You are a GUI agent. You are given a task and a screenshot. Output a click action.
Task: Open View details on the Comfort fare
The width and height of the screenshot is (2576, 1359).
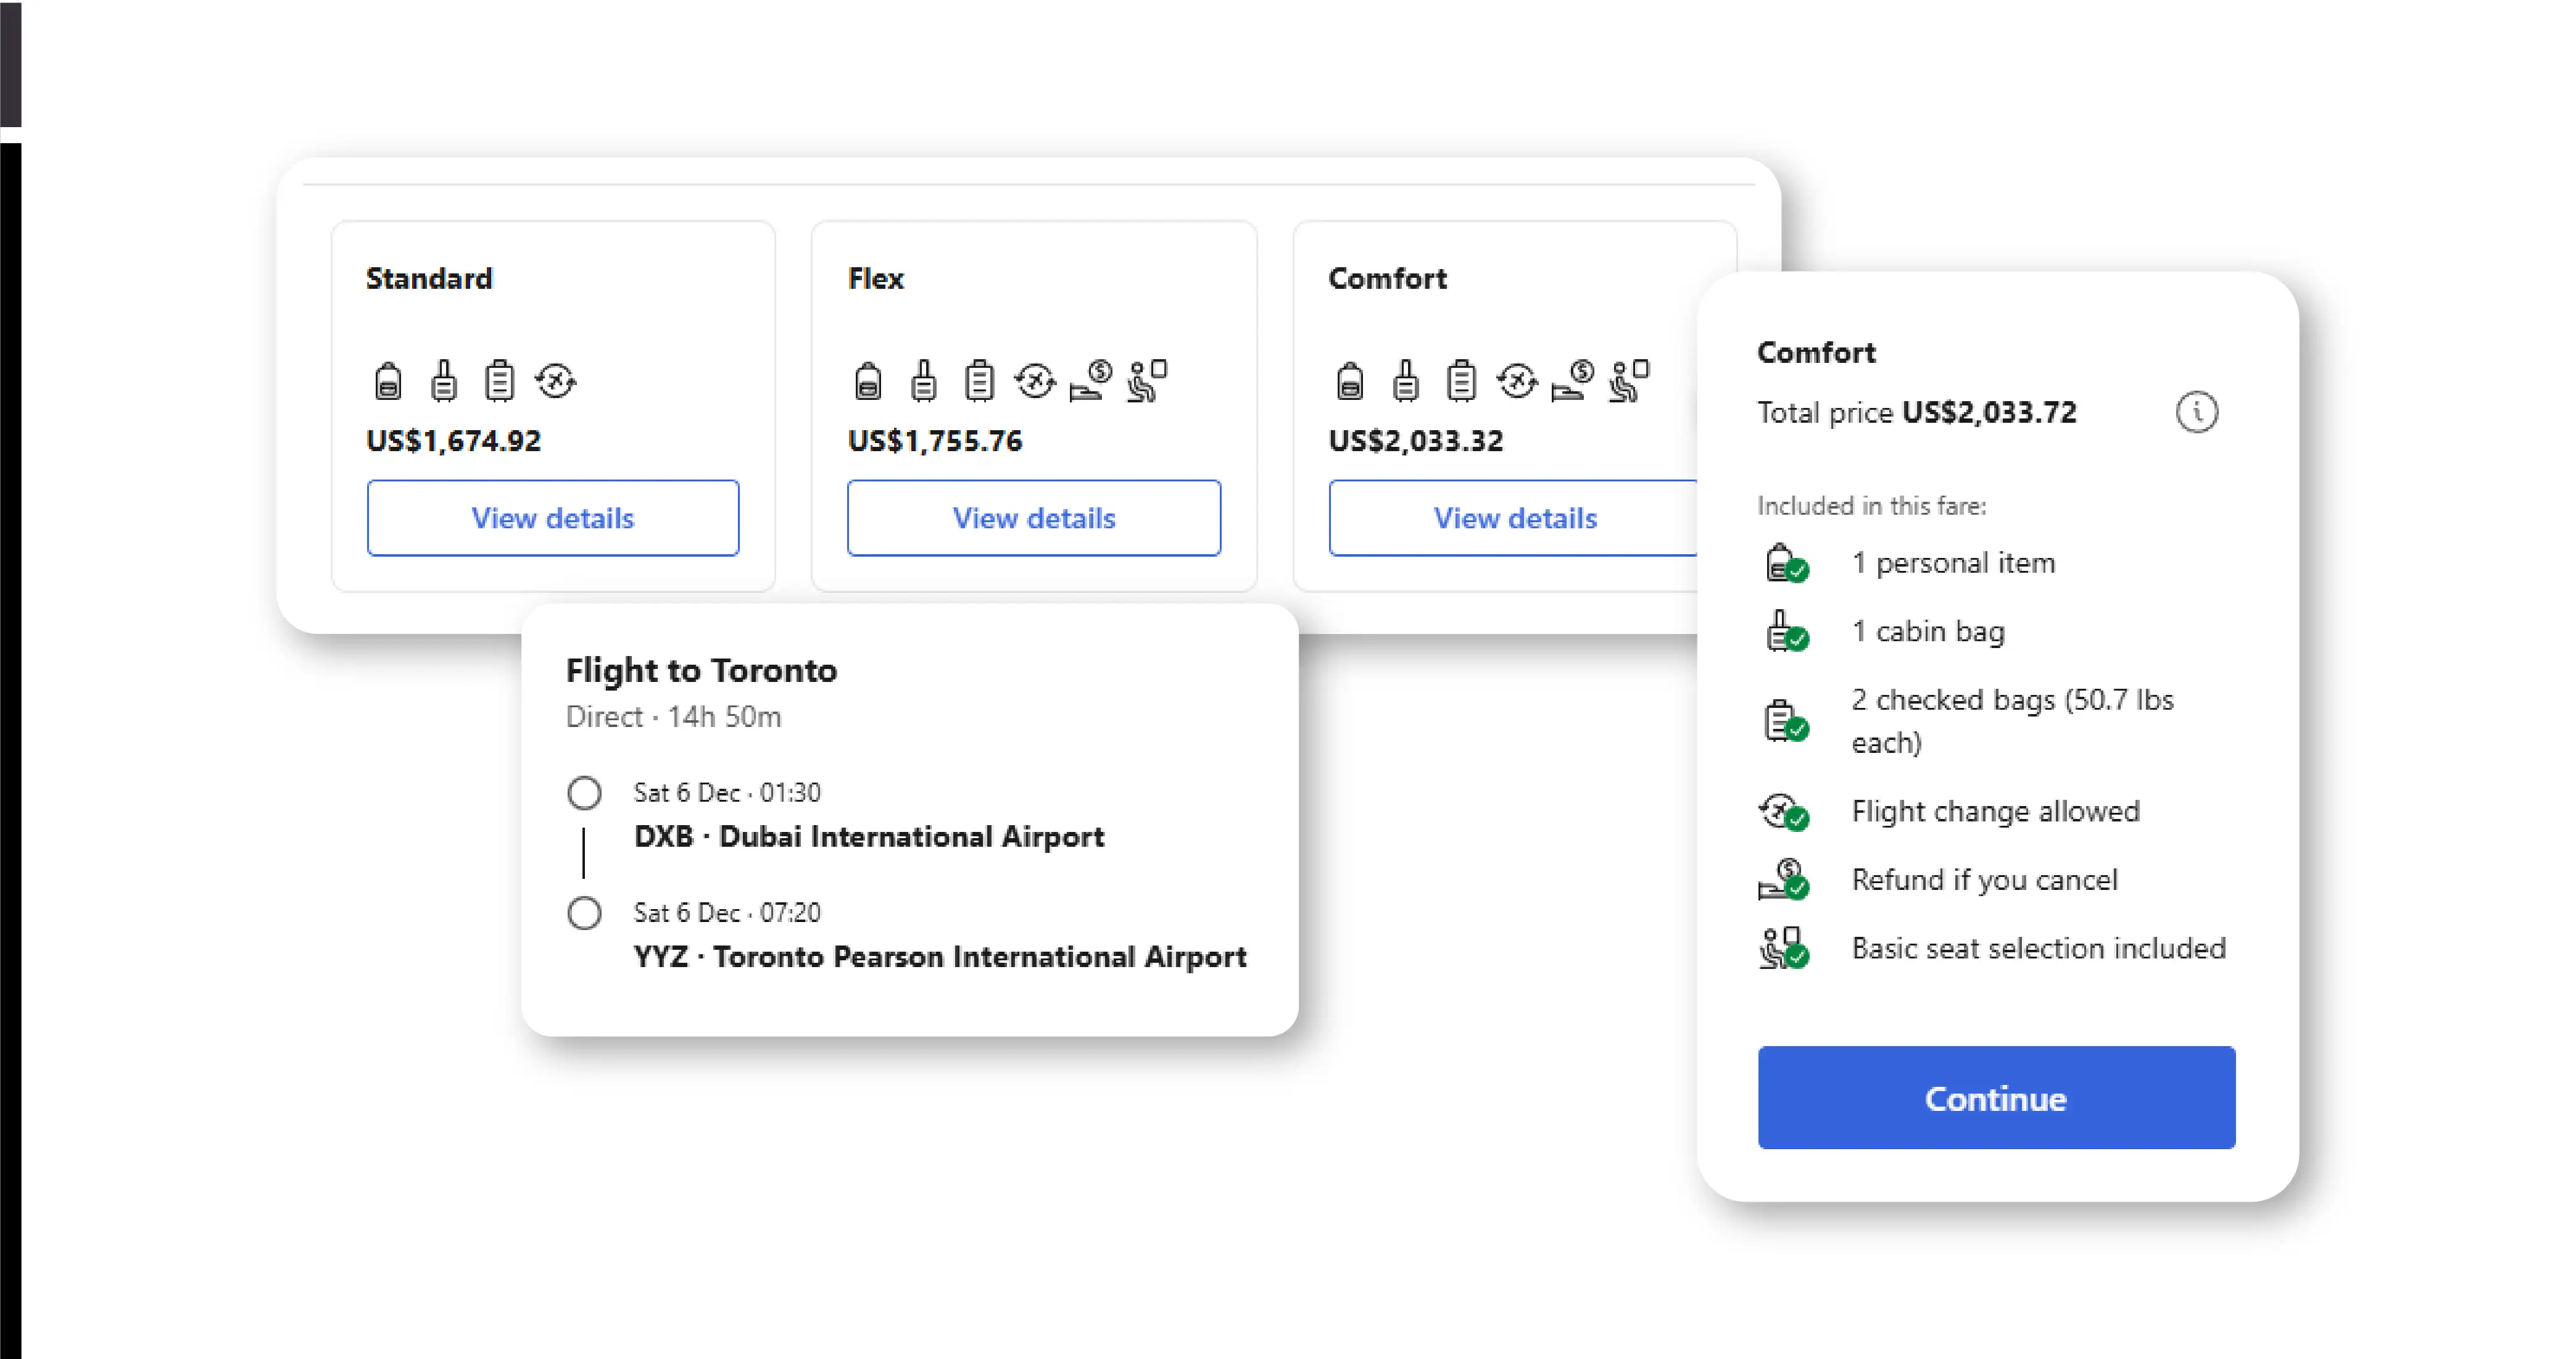(1514, 518)
